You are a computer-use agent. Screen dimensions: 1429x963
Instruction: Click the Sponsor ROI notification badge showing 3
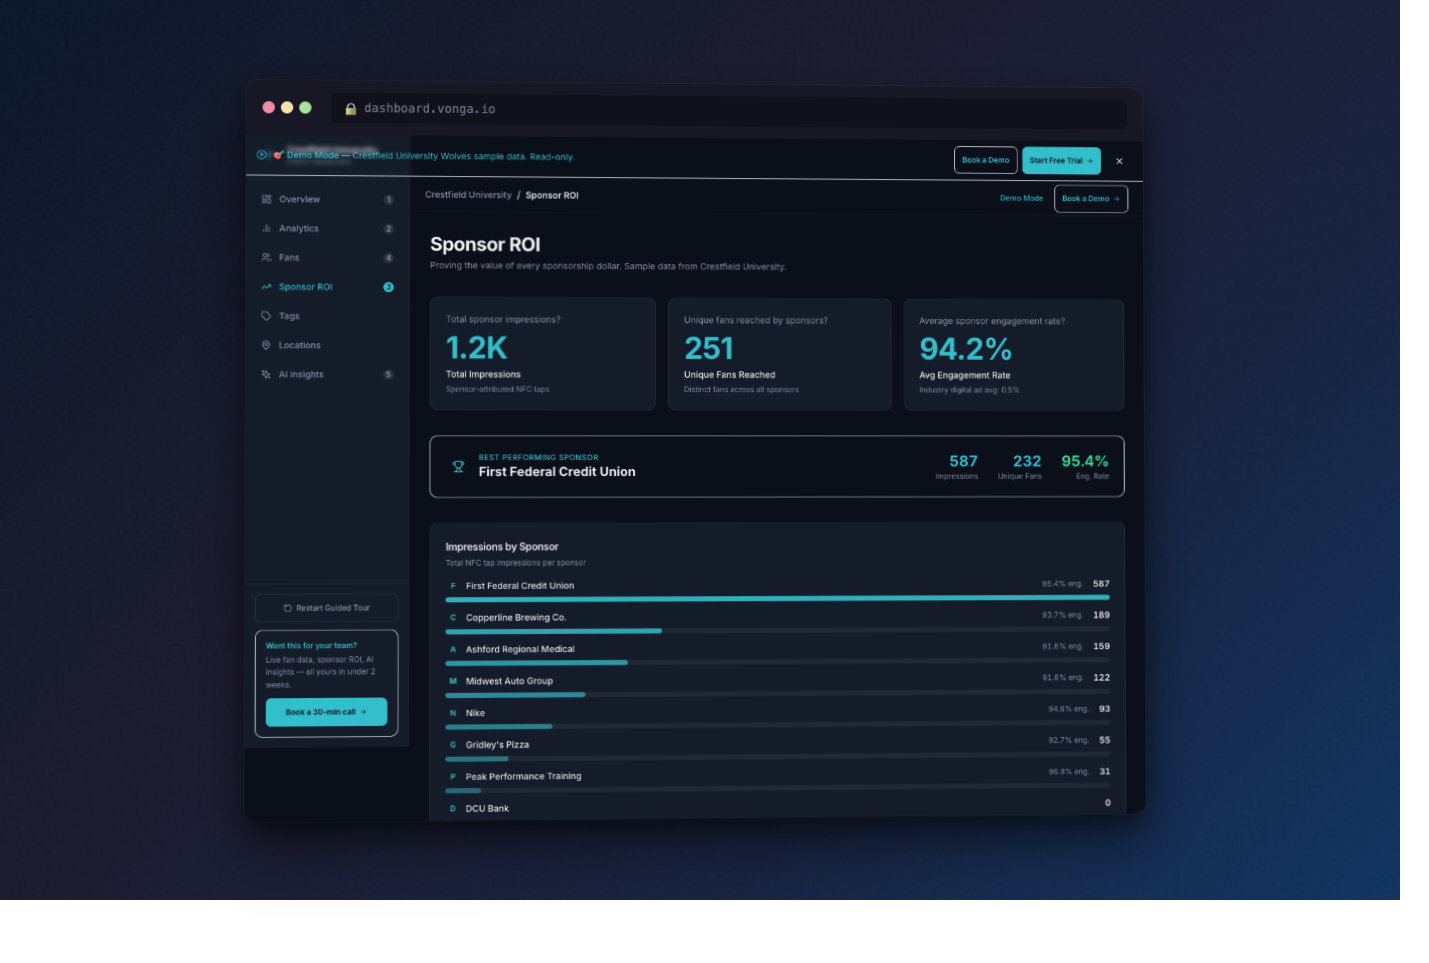point(389,287)
